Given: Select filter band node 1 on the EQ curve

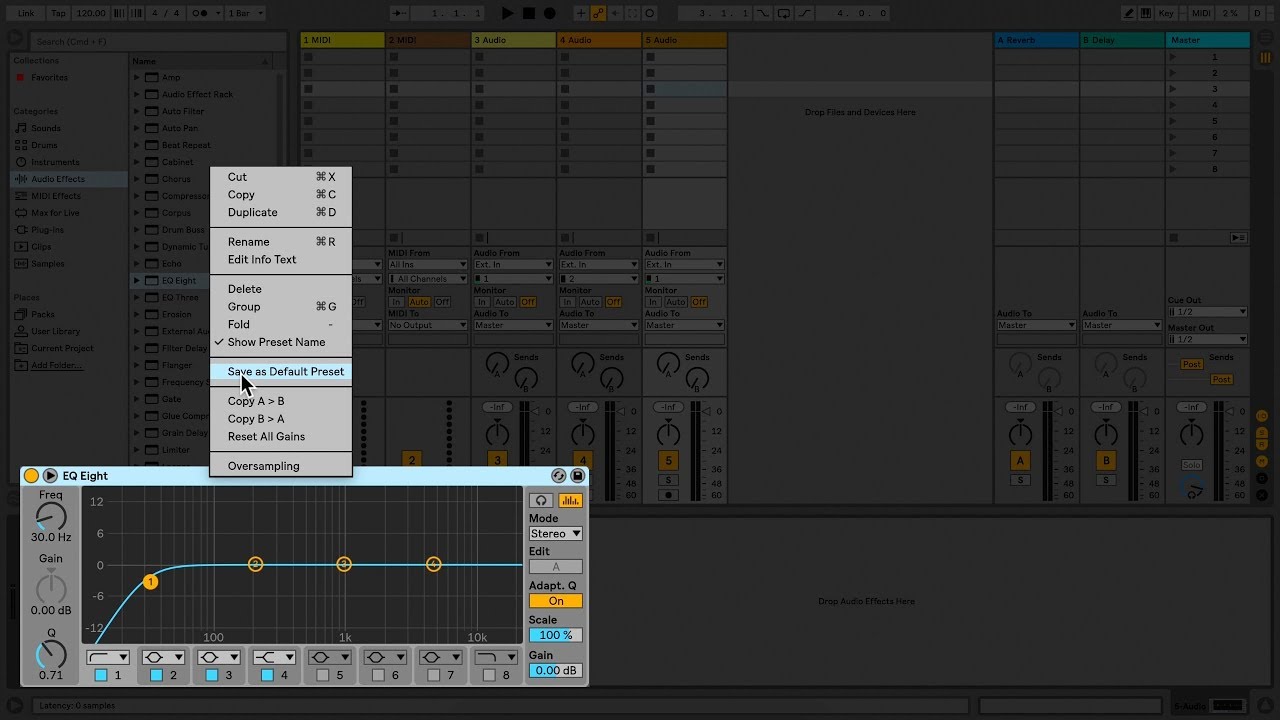Looking at the screenshot, I should click(x=150, y=581).
